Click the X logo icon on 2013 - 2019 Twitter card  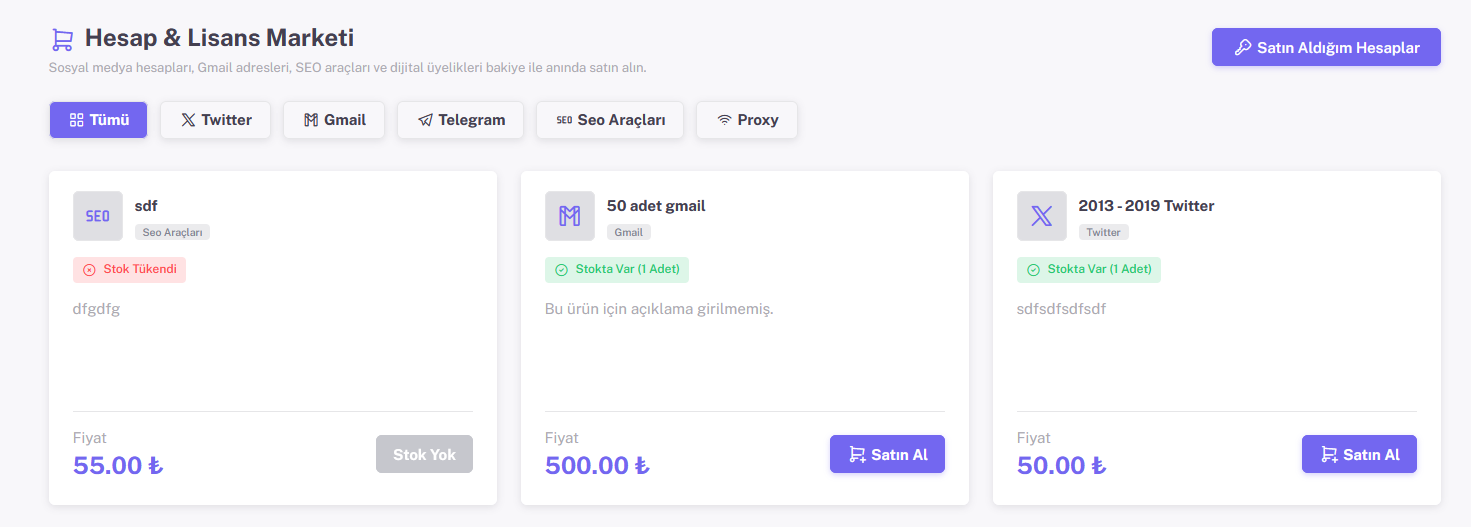coord(1042,216)
